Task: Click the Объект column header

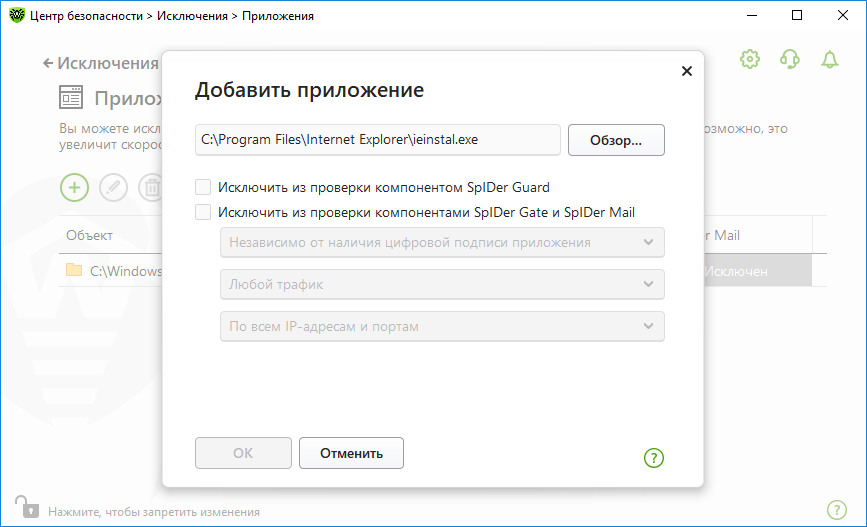Action: (90, 235)
